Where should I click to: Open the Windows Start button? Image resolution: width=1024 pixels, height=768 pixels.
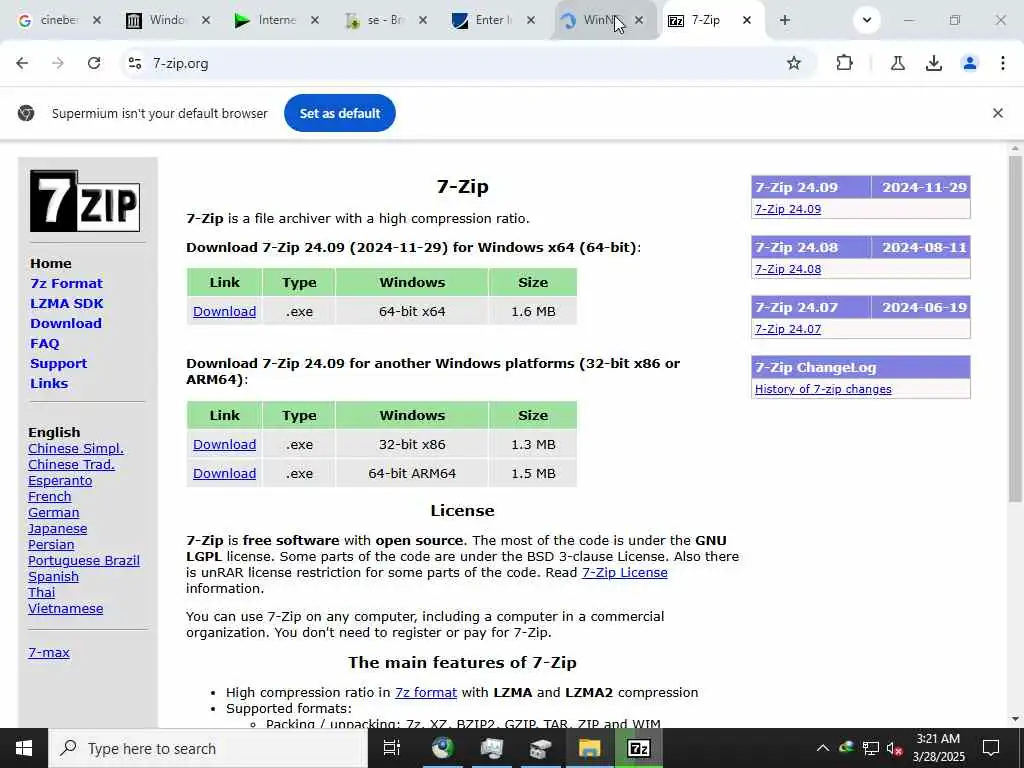tap(24, 748)
